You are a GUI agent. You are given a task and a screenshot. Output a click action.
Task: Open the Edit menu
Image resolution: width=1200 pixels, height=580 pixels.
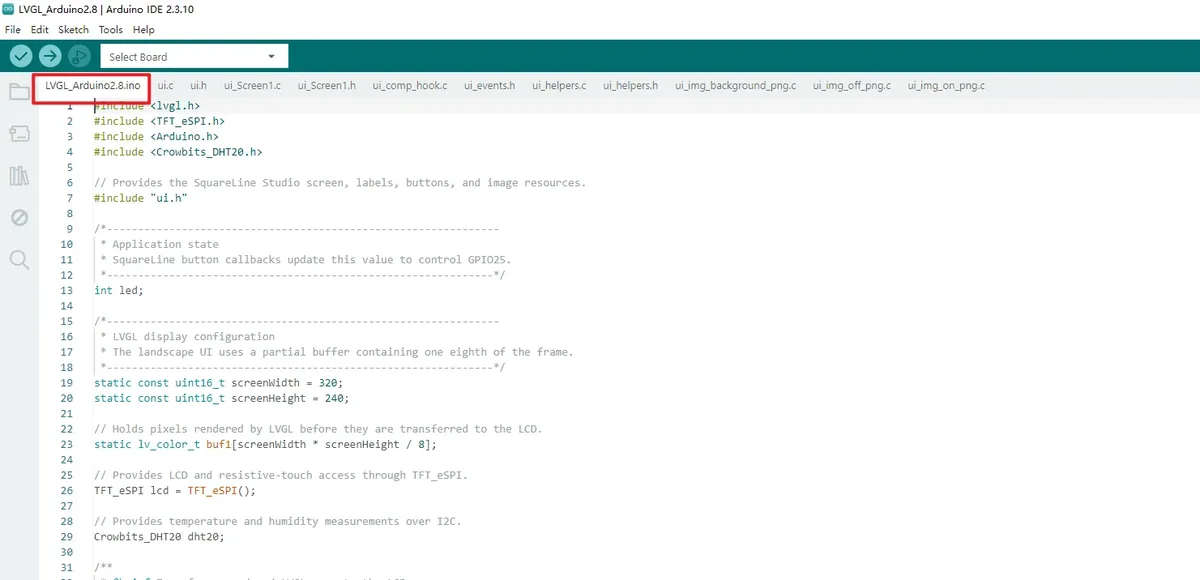(x=39, y=30)
